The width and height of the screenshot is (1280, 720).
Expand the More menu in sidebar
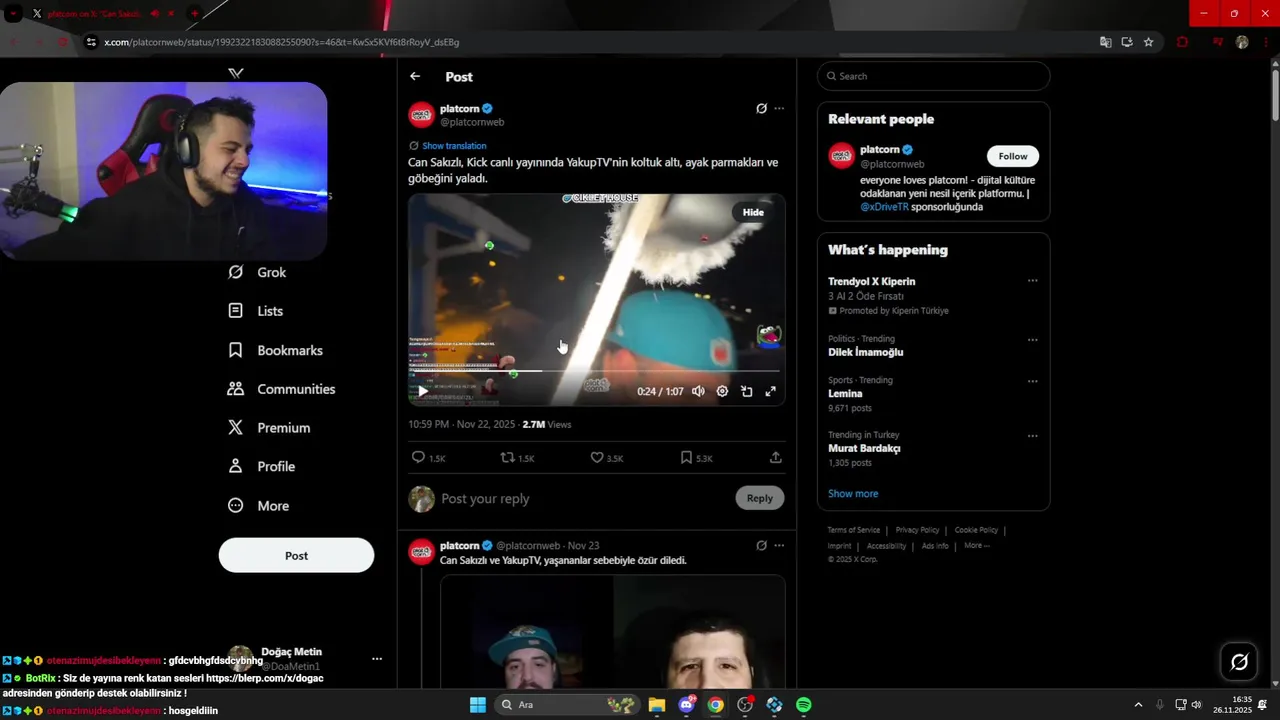(259, 506)
